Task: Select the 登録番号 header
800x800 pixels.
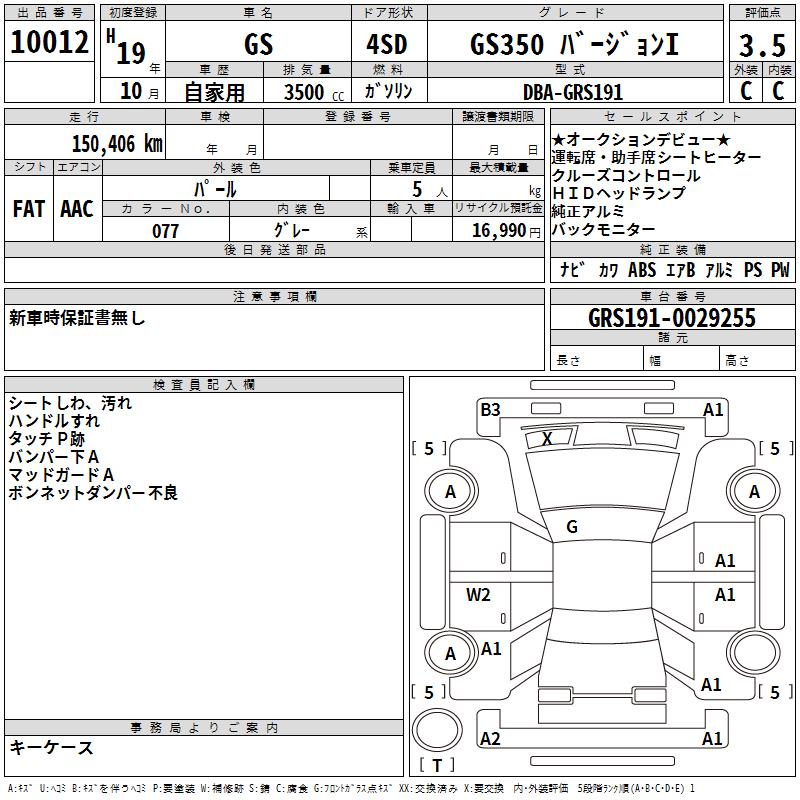Action: [x=358, y=116]
